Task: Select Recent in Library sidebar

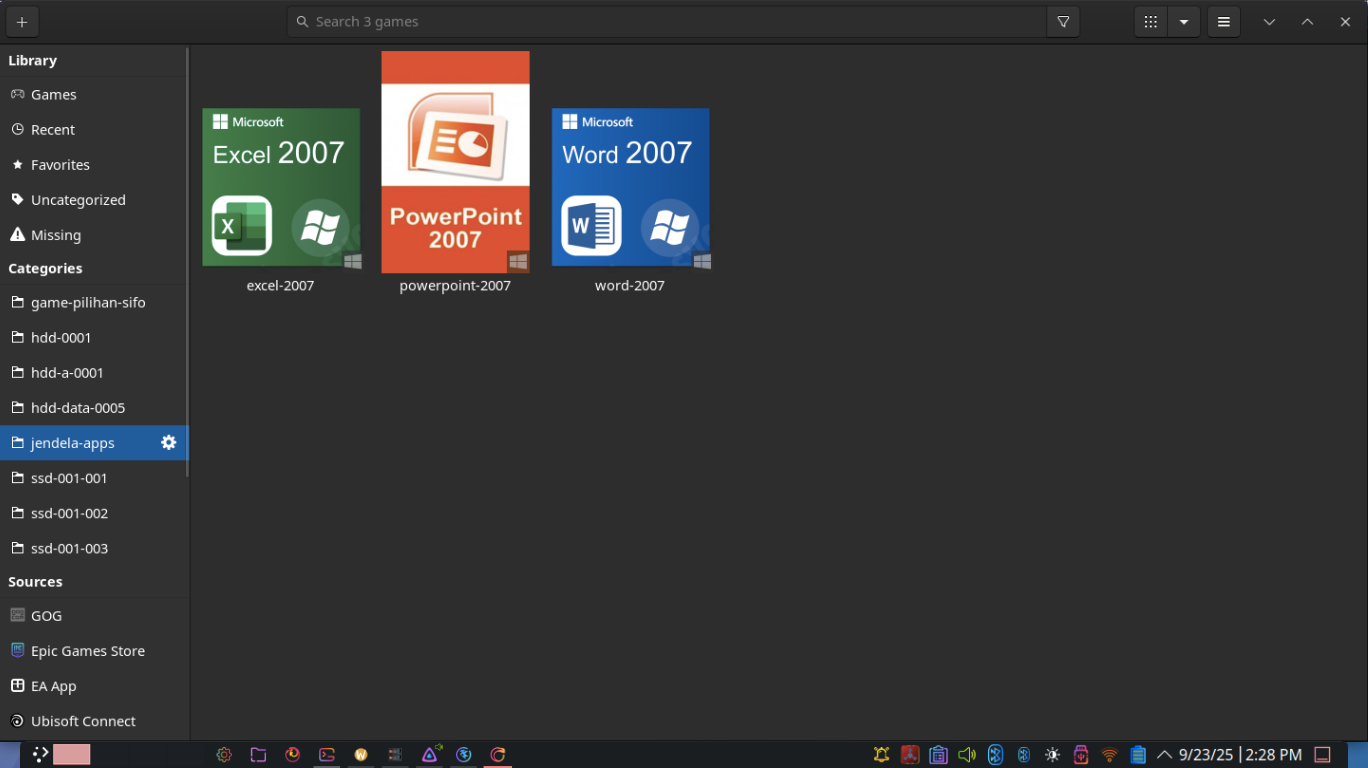Action: [94, 129]
